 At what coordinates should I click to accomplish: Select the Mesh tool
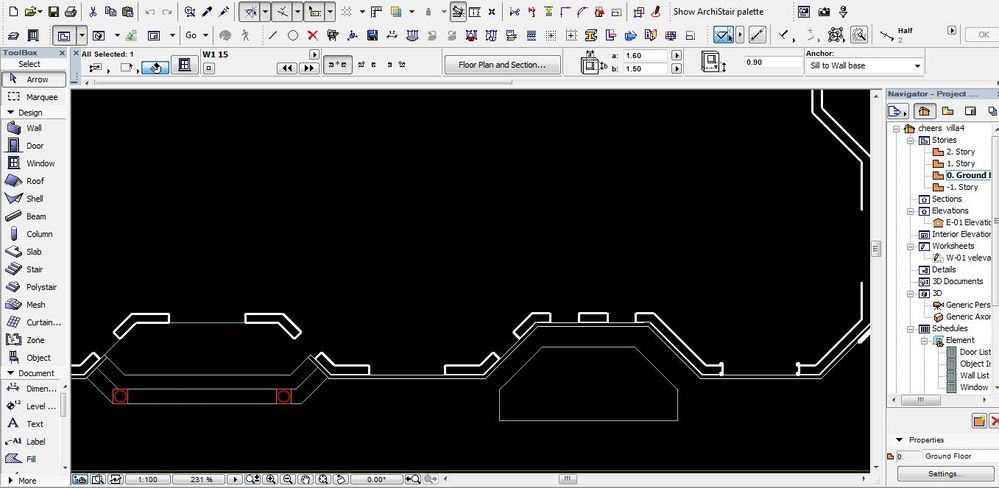point(33,305)
